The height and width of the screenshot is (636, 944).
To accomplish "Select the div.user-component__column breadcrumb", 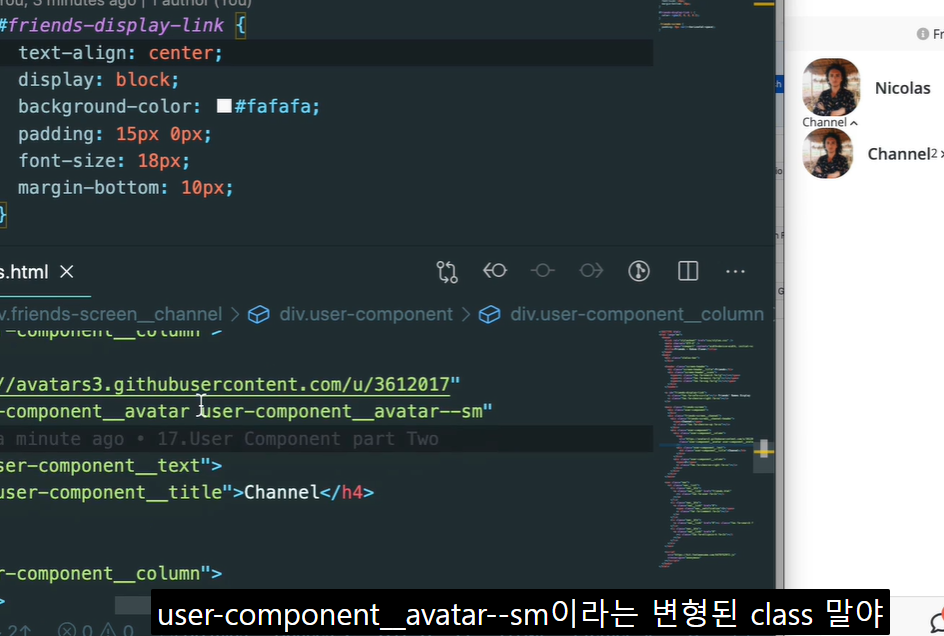I will pyautogui.click(x=637, y=314).
